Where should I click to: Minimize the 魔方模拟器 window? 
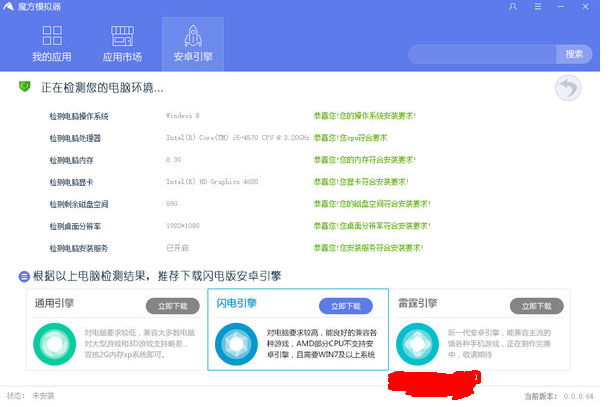click(x=561, y=7)
